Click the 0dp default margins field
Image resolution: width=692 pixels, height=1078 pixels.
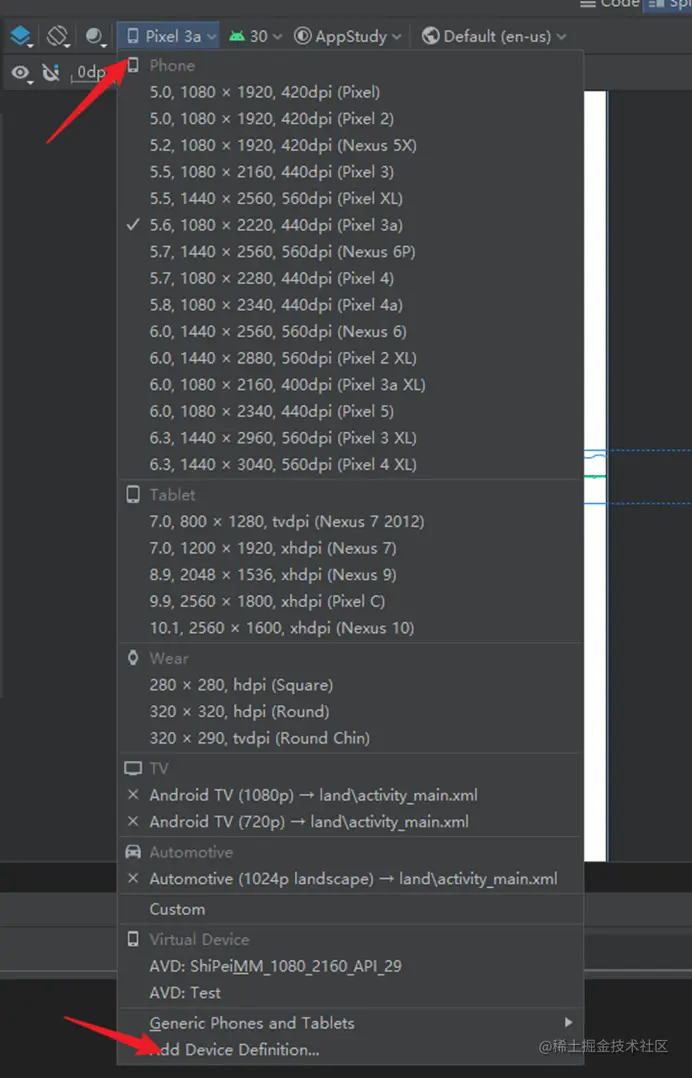(x=90, y=72)
